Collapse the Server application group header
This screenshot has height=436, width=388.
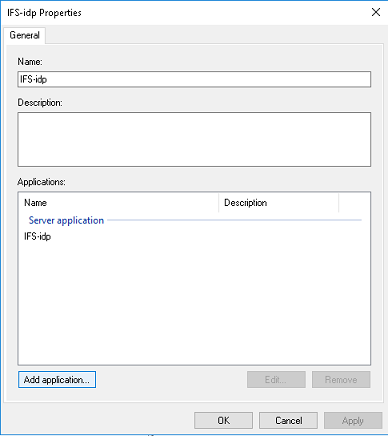66,220
